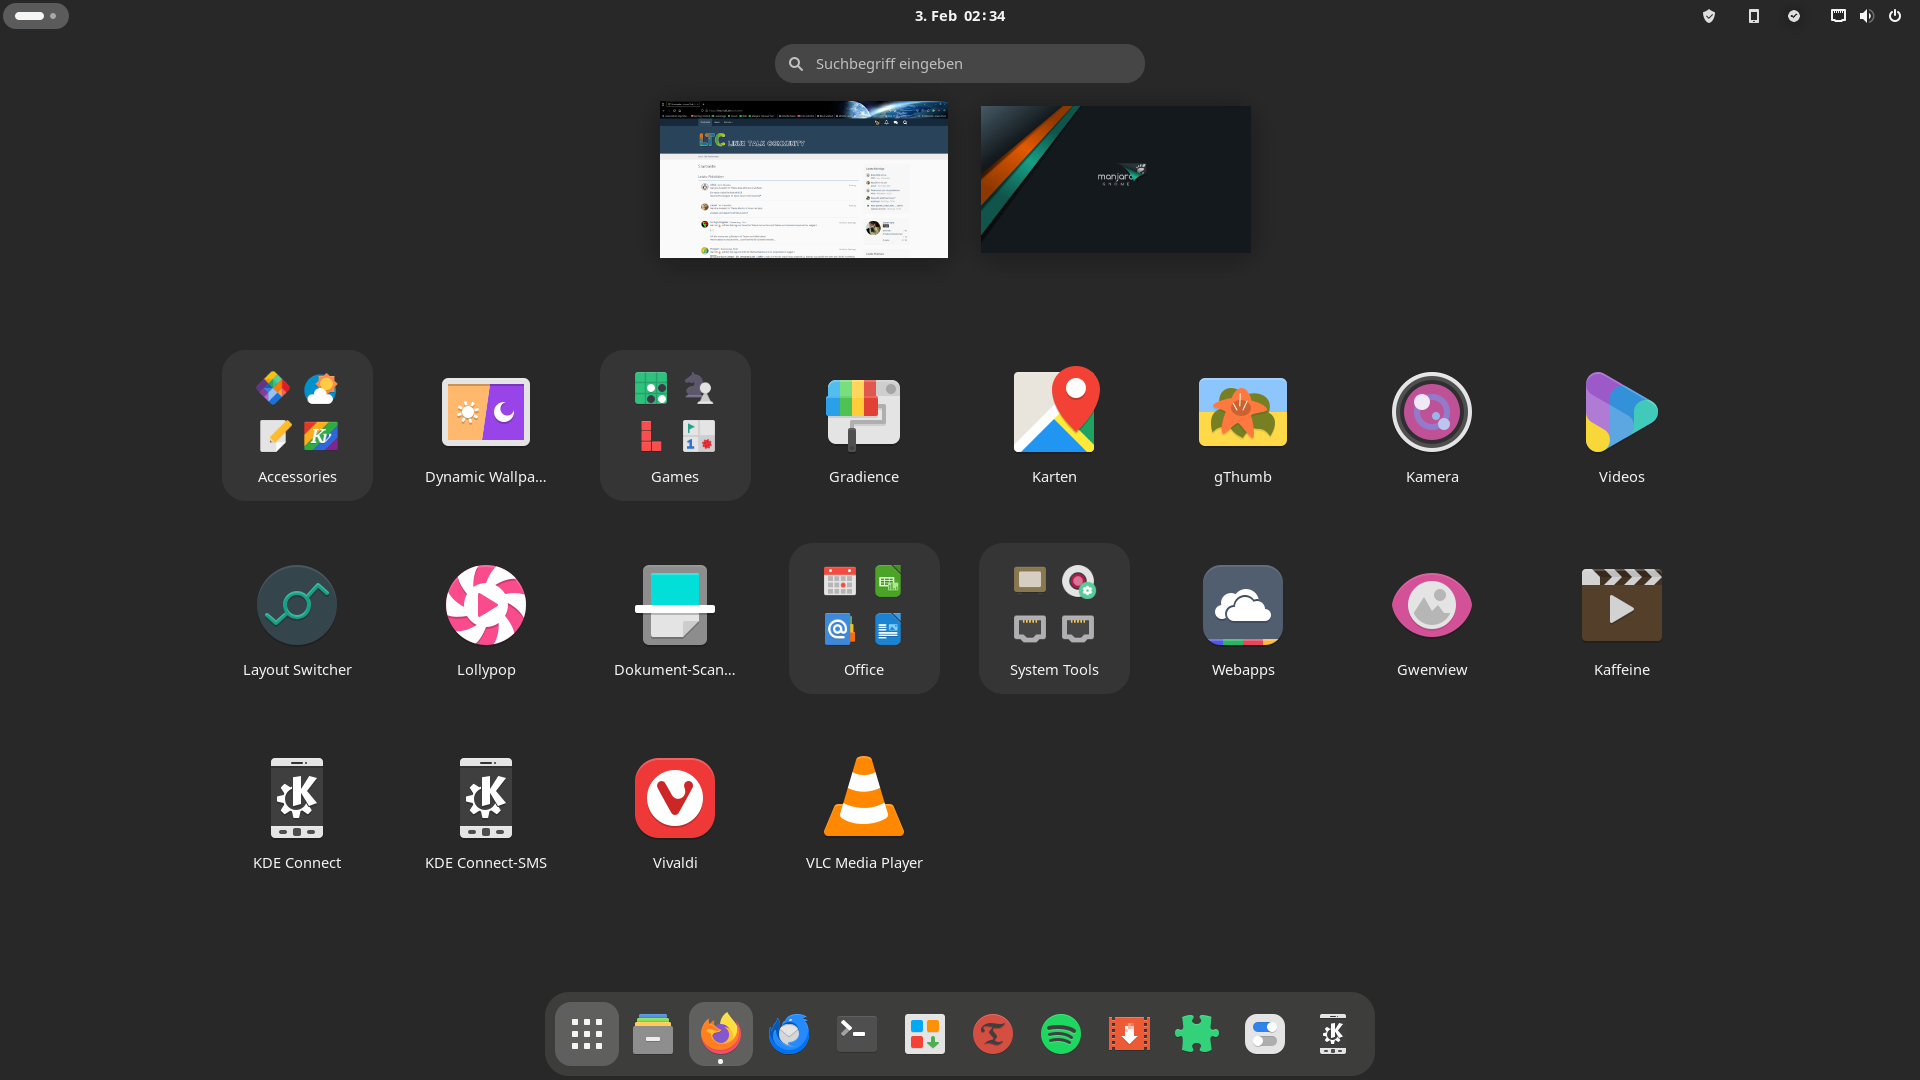Toggle the show applications grid button
Screen dimensions: 1920x1080
point(587,1034)
